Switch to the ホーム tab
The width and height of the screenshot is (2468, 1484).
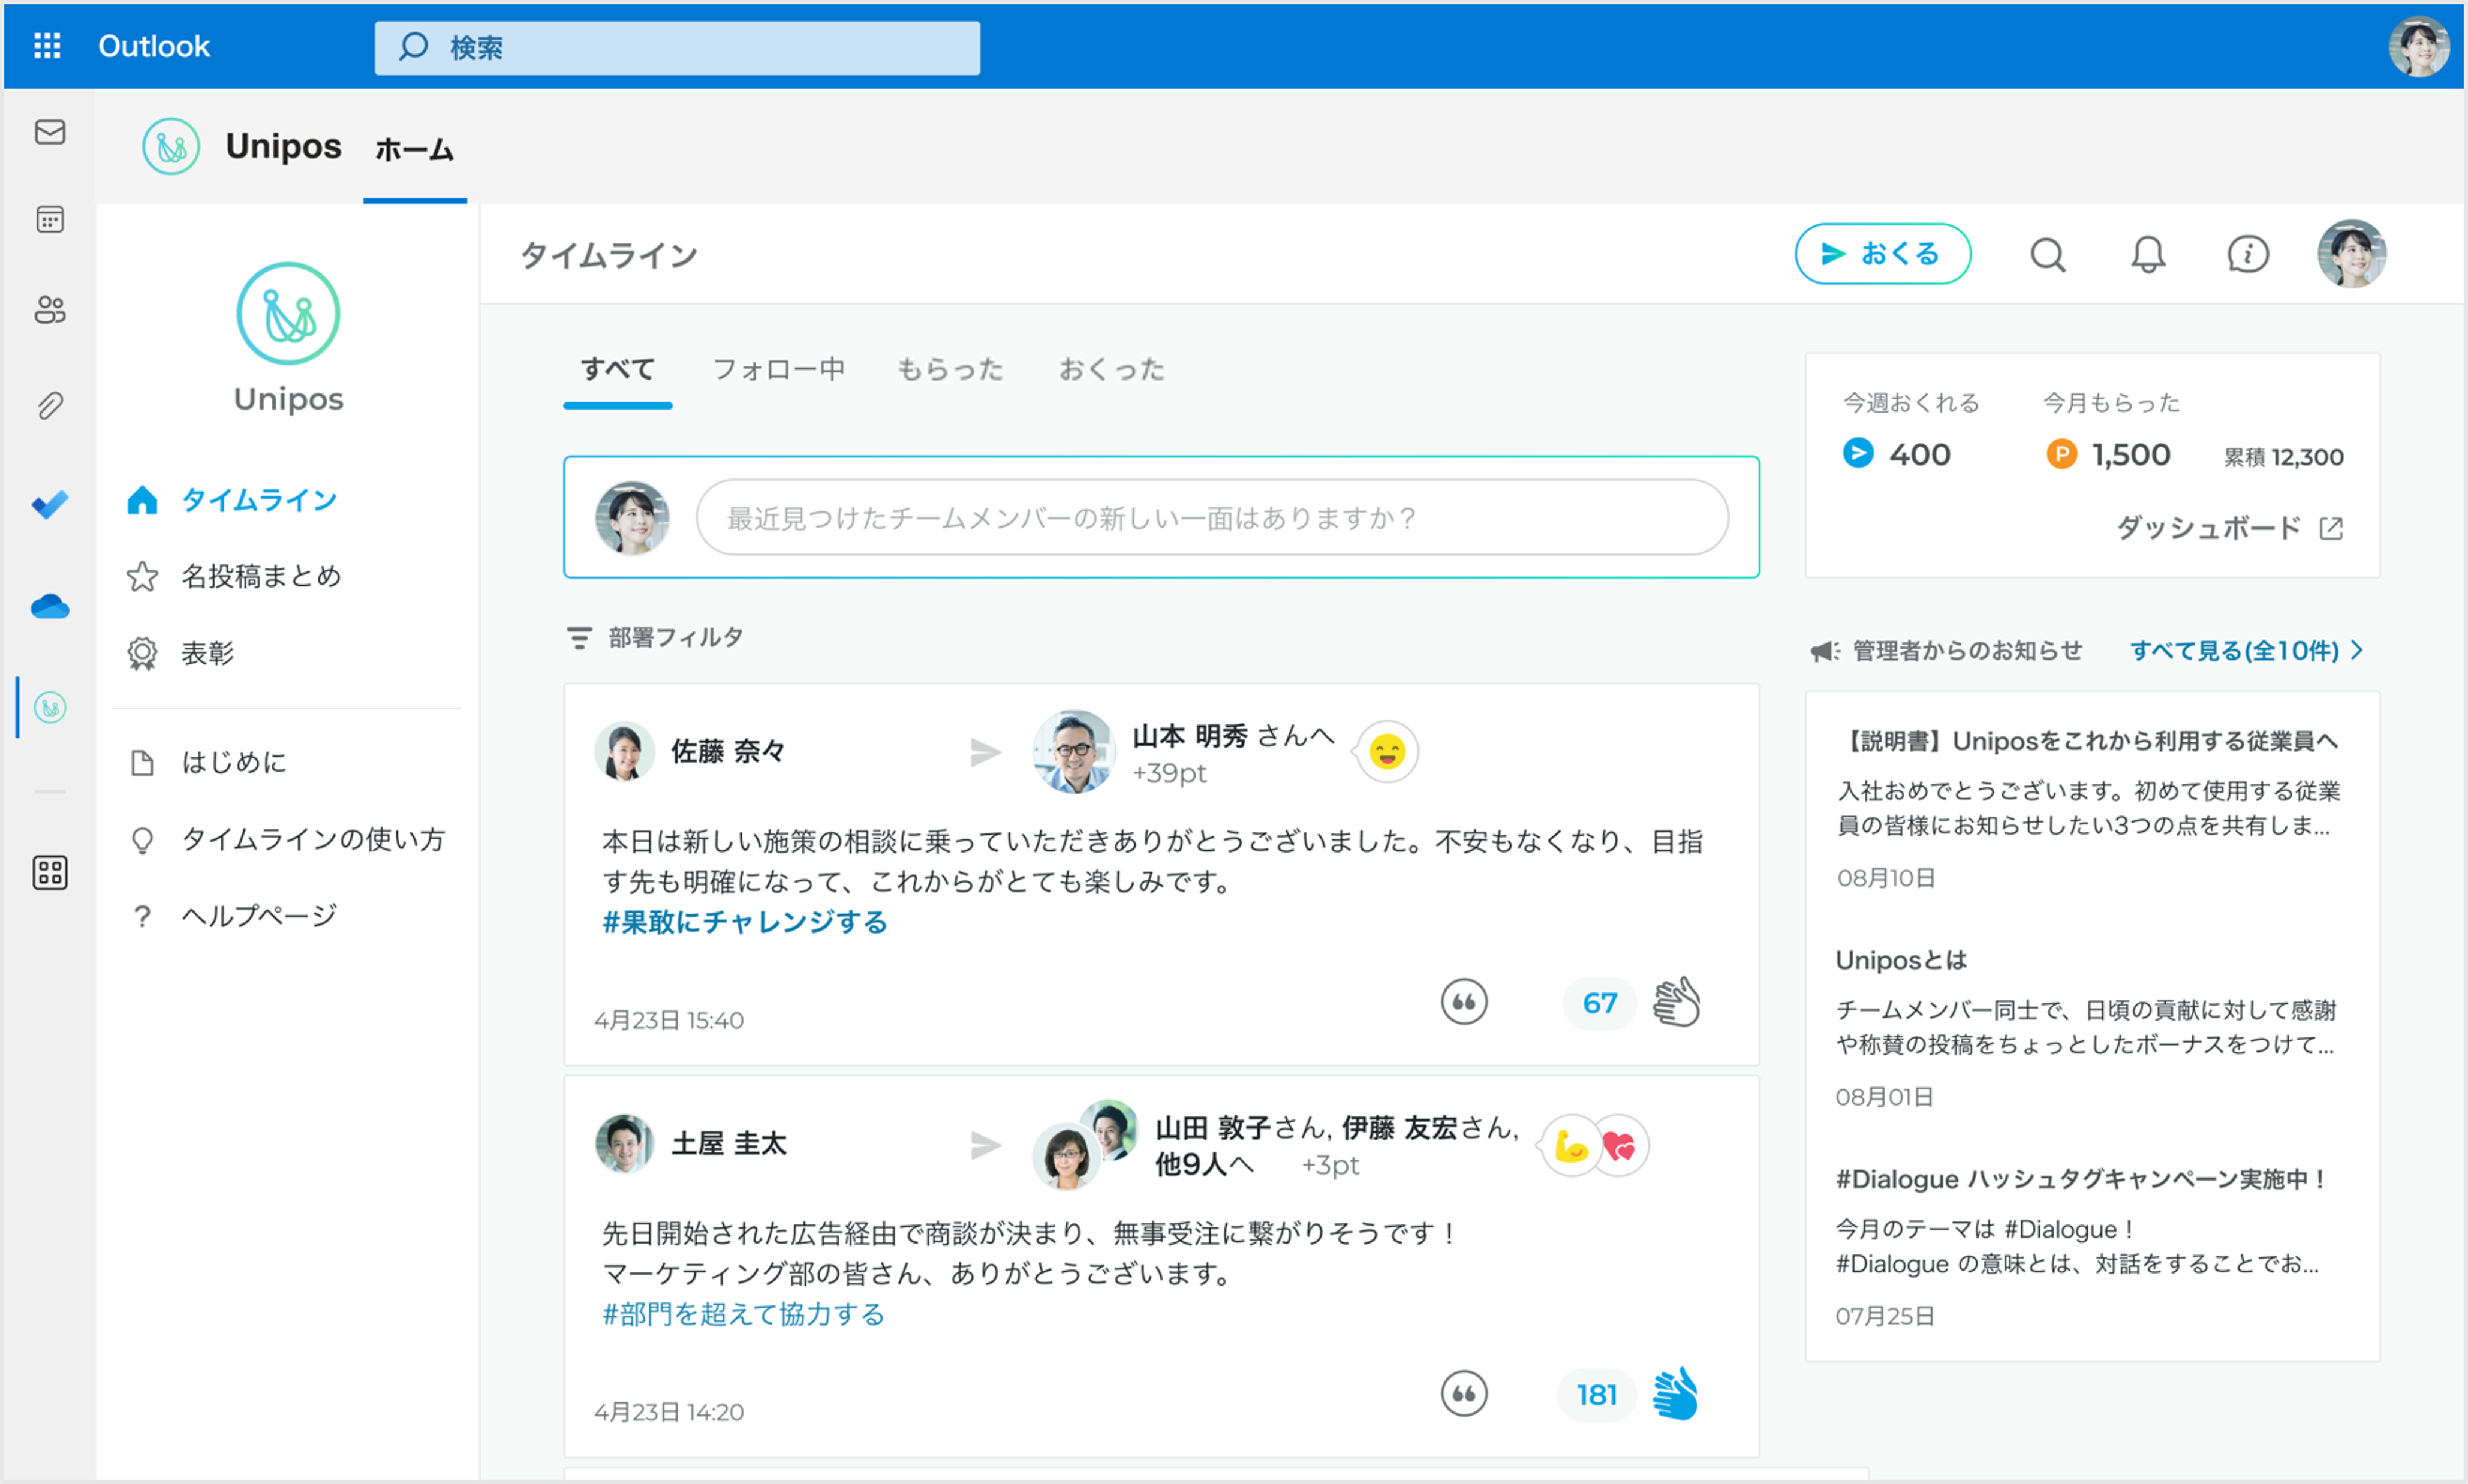(415, 150)
